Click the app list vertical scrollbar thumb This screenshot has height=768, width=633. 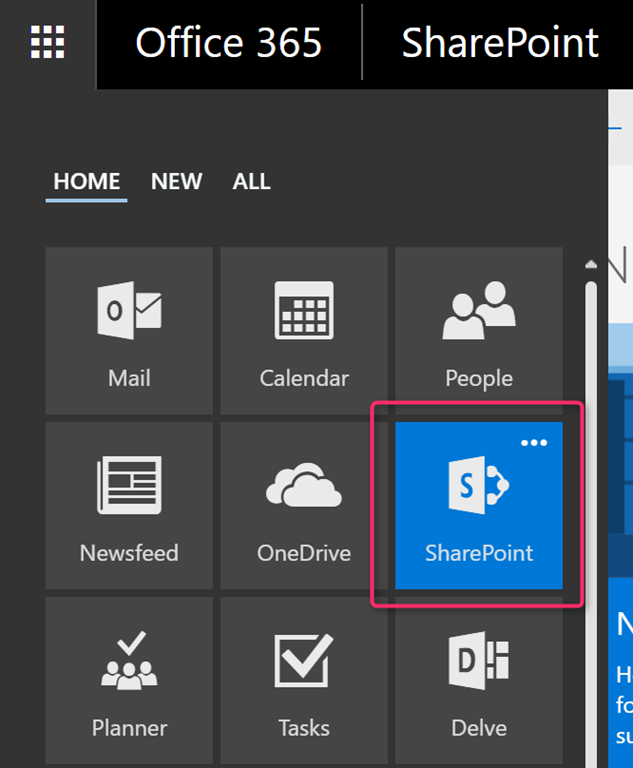point(591,524)
